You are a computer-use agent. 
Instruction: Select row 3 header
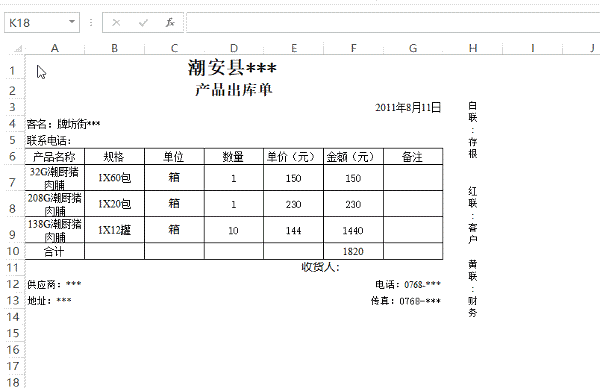point(13,107)
